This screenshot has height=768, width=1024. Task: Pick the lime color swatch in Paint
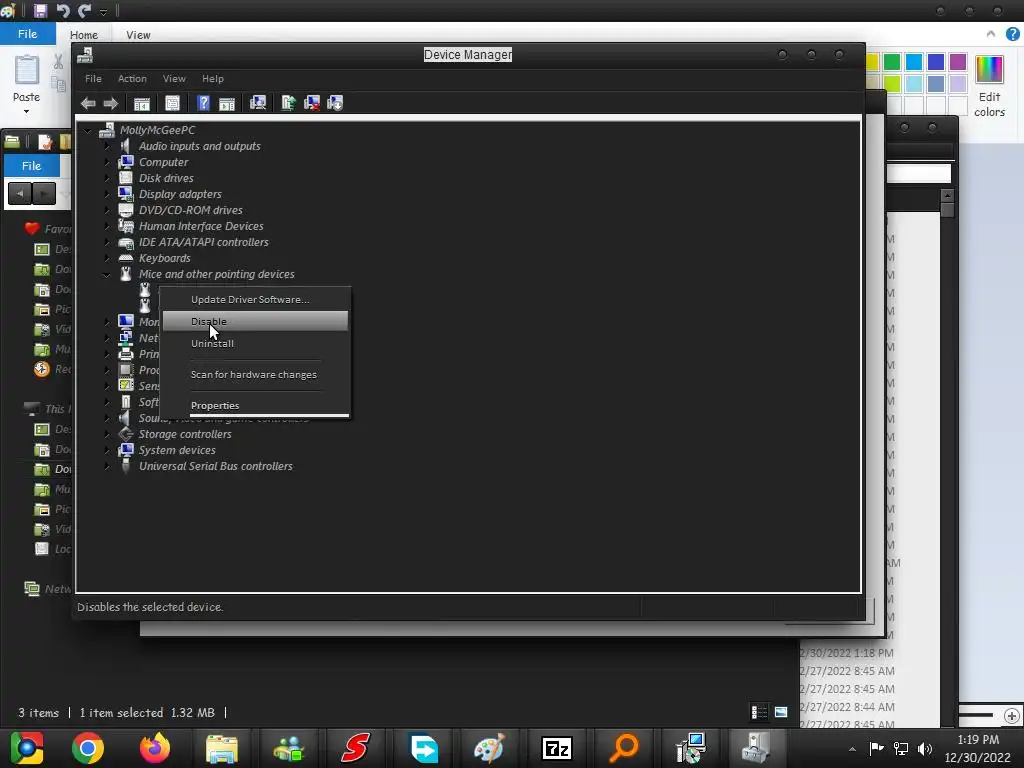[892, 84]
